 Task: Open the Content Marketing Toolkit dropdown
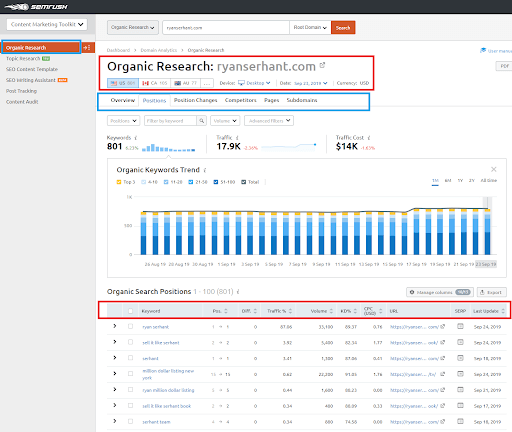[47, 24]
